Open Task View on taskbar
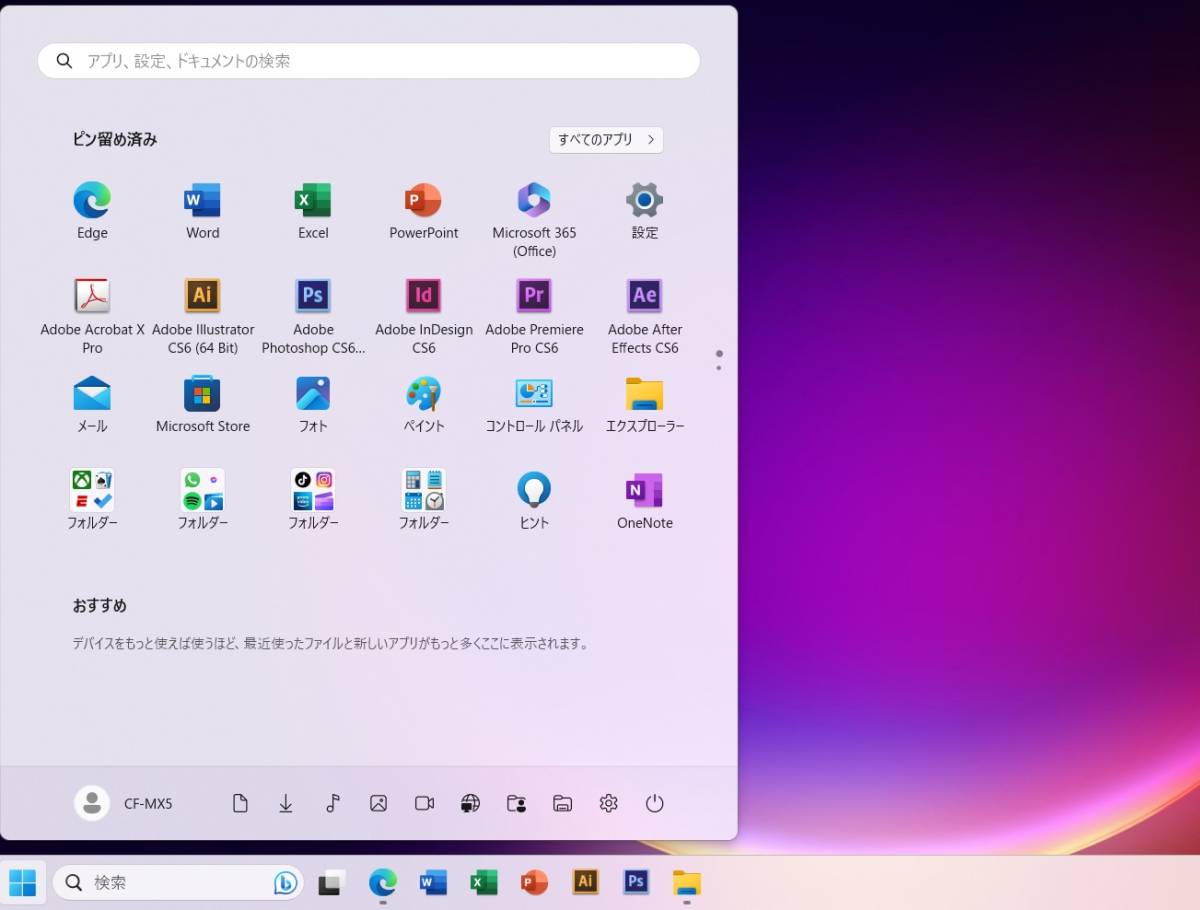The height and width of the screenshot is (910, 1200). pos(331,882)
